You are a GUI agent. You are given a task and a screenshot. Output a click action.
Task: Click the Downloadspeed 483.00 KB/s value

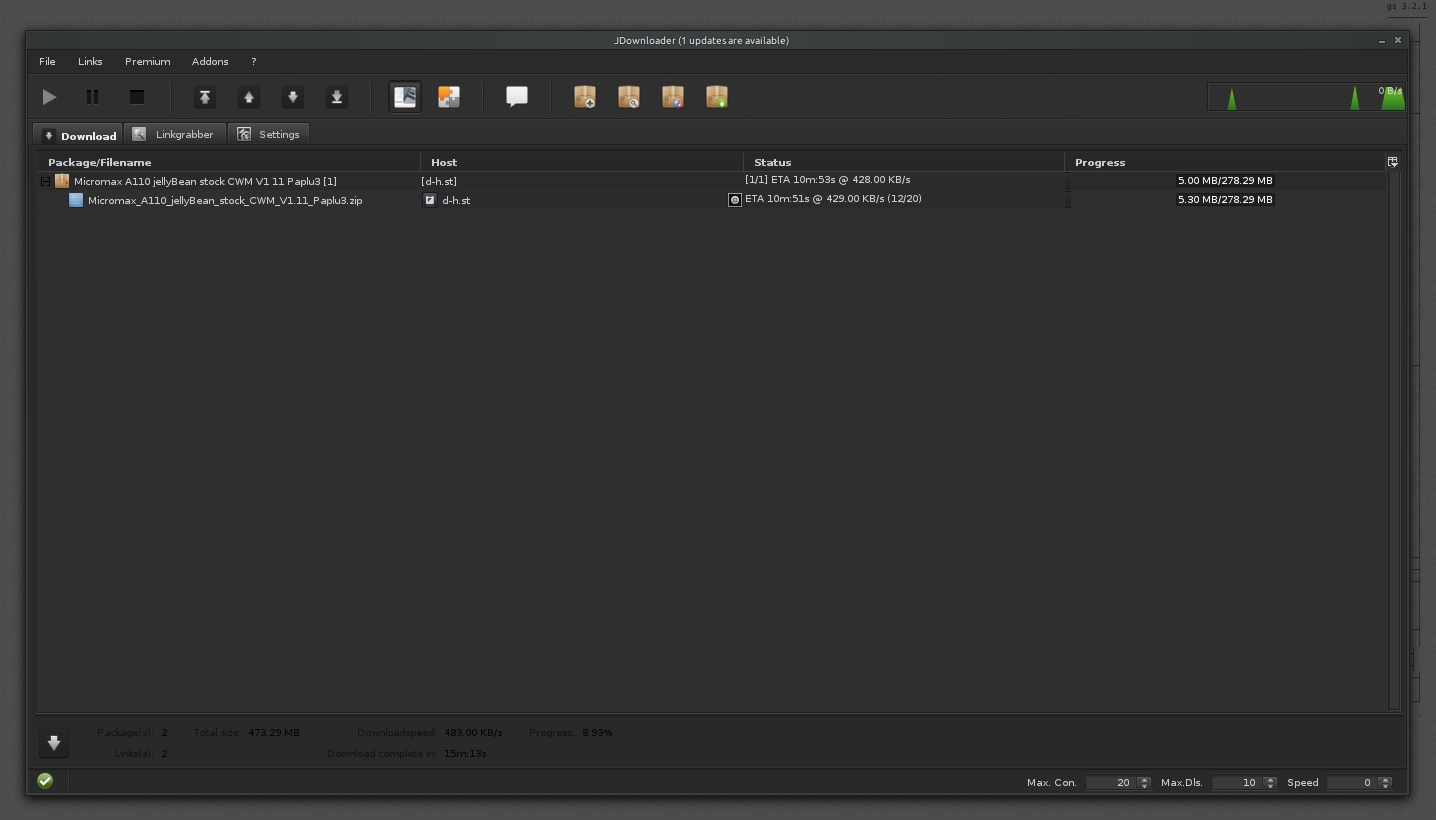[473, 732]
